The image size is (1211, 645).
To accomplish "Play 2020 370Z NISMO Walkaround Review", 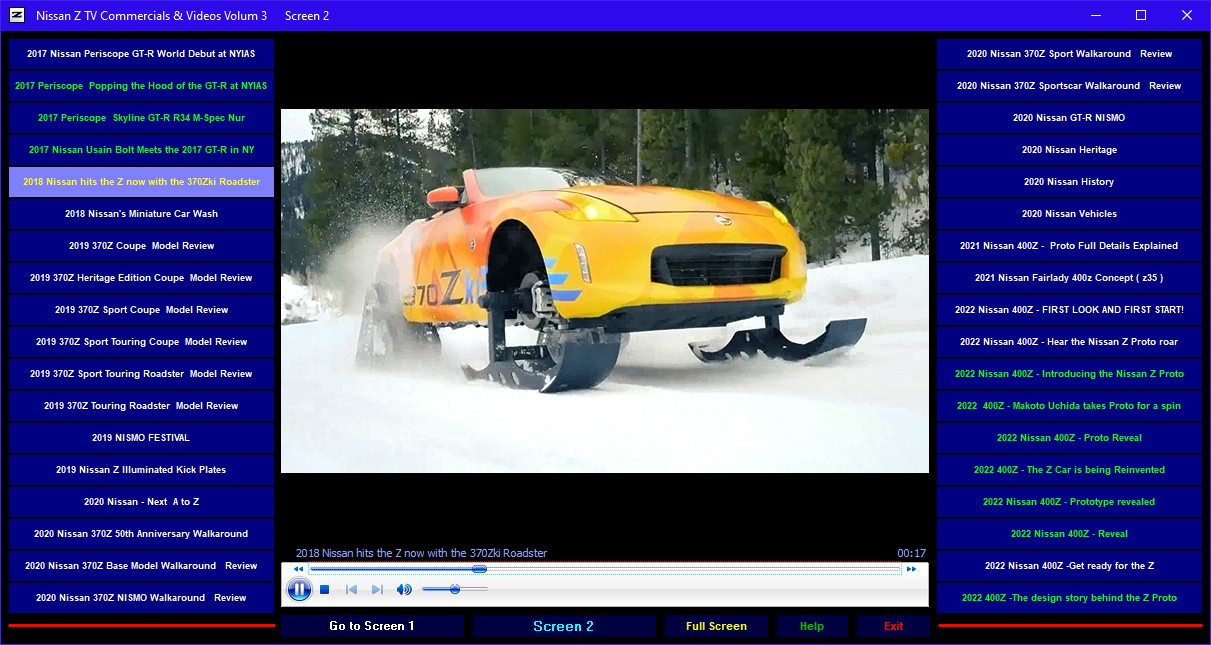I will click(141, 598).
